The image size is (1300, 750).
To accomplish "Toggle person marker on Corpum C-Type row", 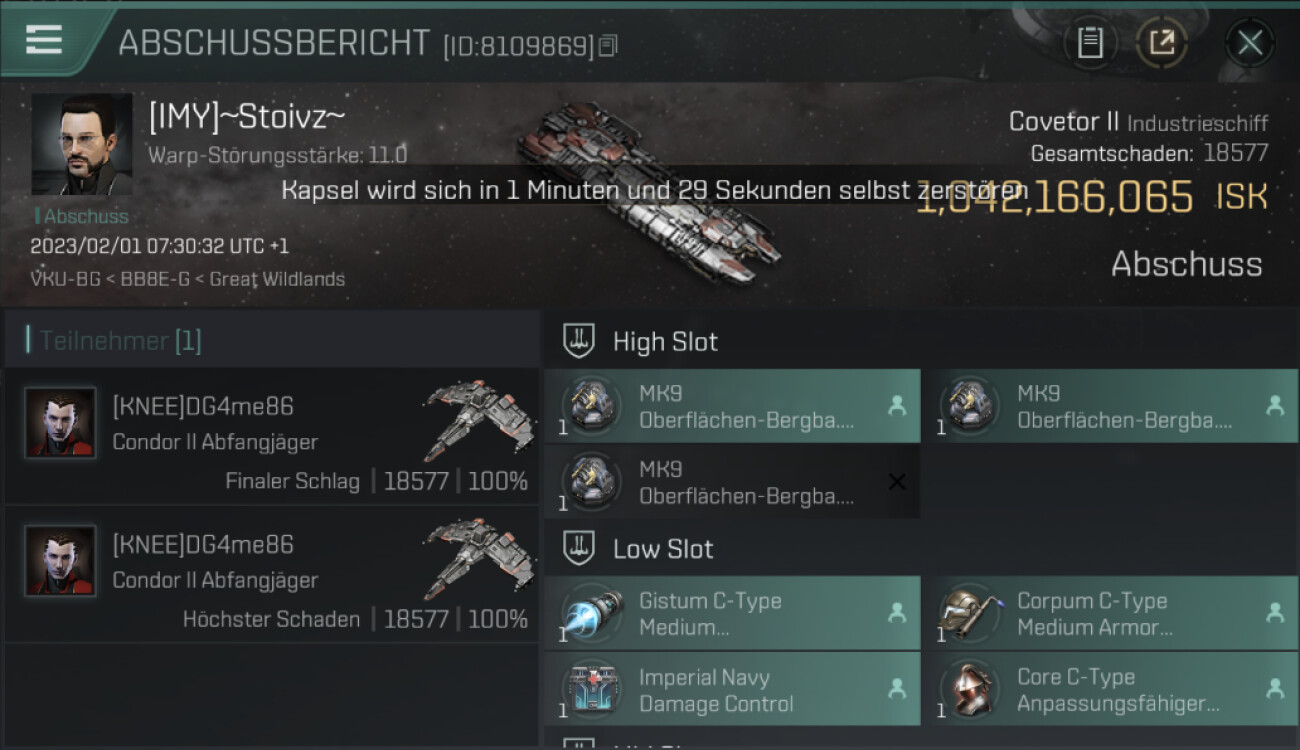I will (x=1275, y=613).
